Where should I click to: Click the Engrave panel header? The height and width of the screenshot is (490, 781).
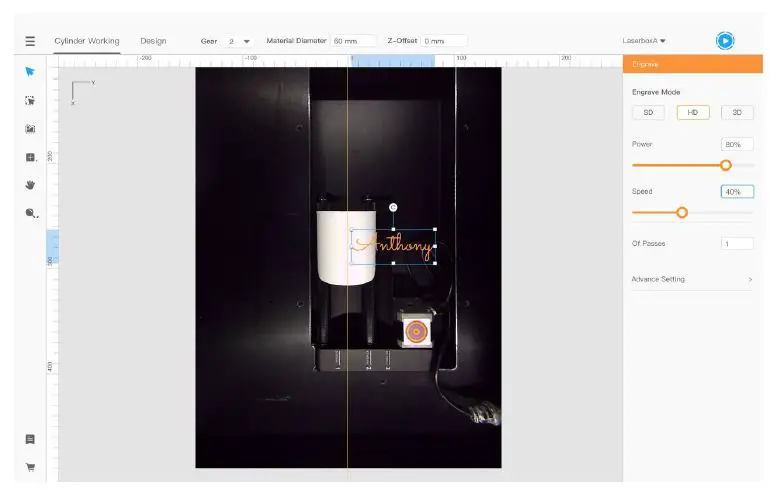pos(692,64)
